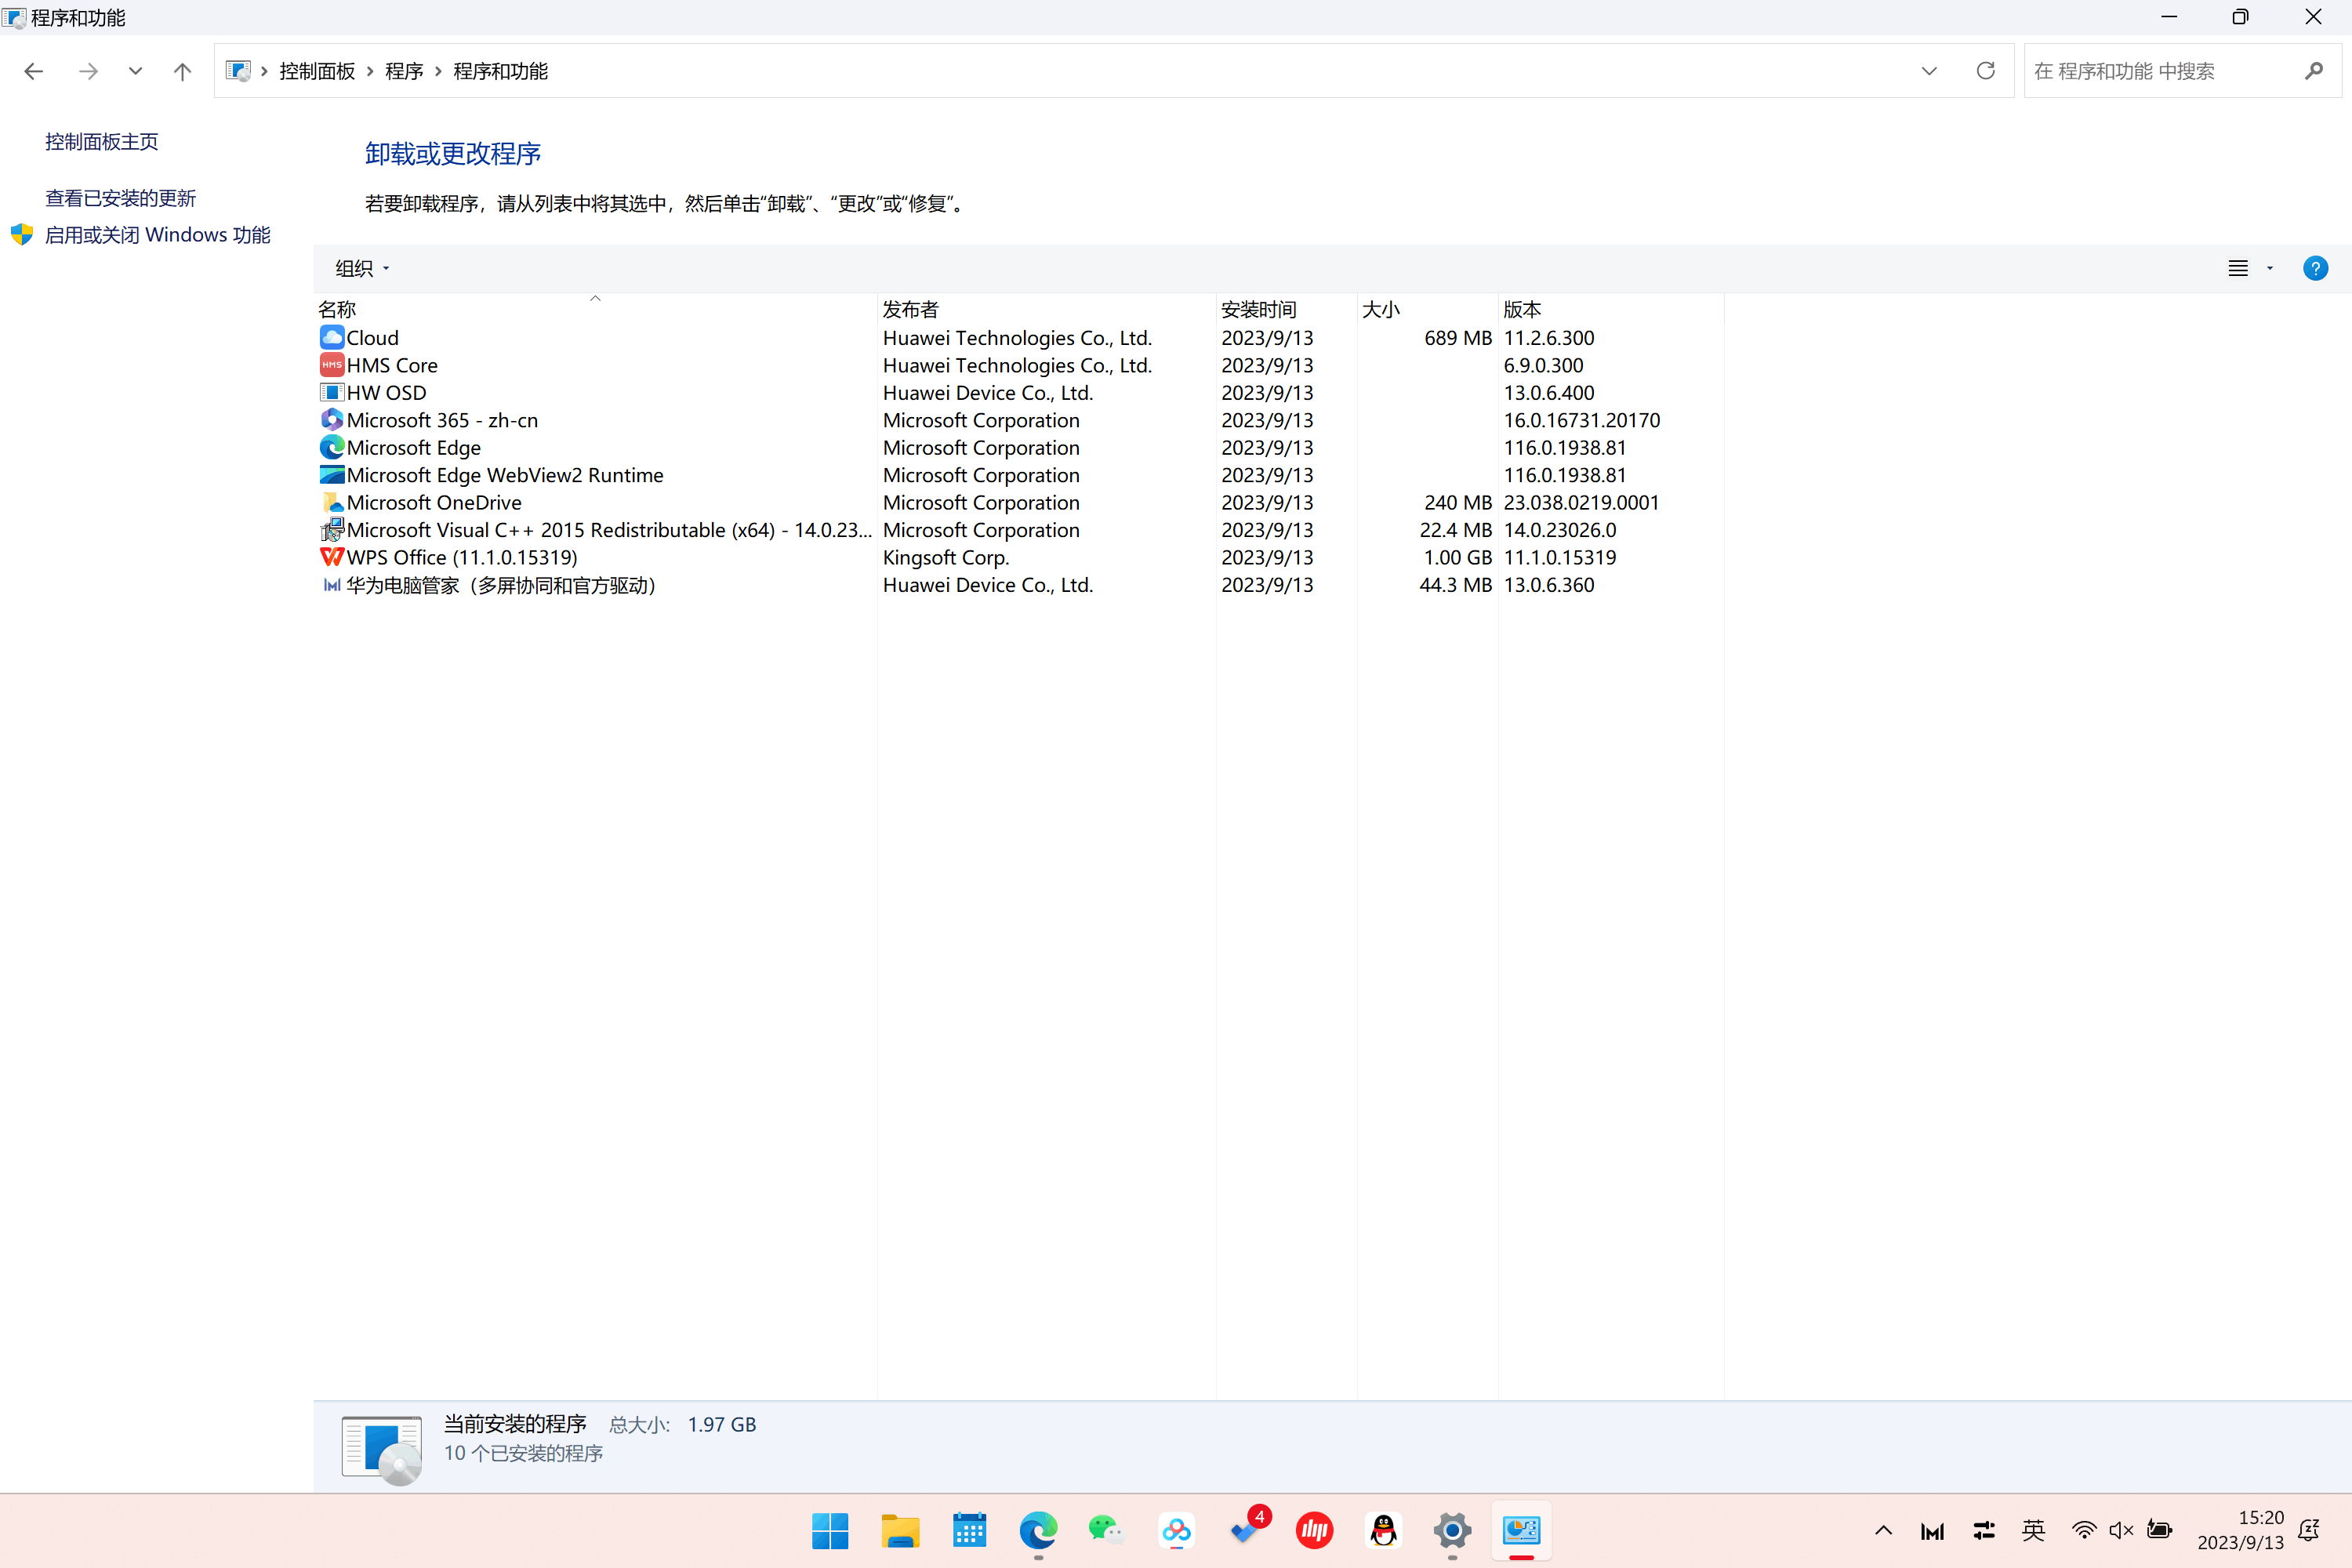Sort list by 大小 column header
Viewport: 2352px width, 1568px height.
coord(1381,309)
